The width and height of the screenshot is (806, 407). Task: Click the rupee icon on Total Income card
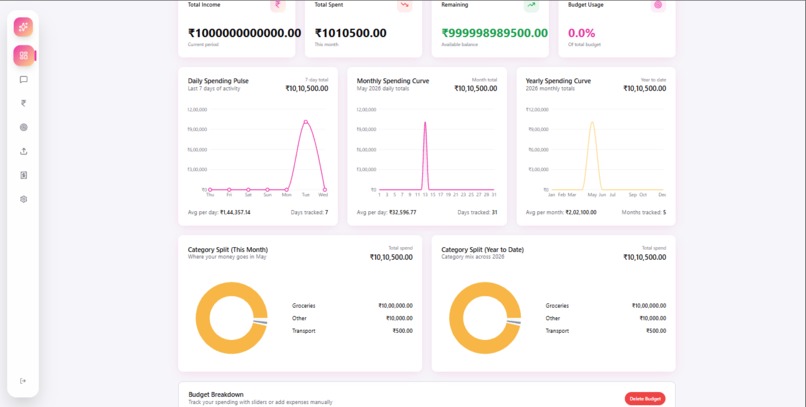click(278, 5)
